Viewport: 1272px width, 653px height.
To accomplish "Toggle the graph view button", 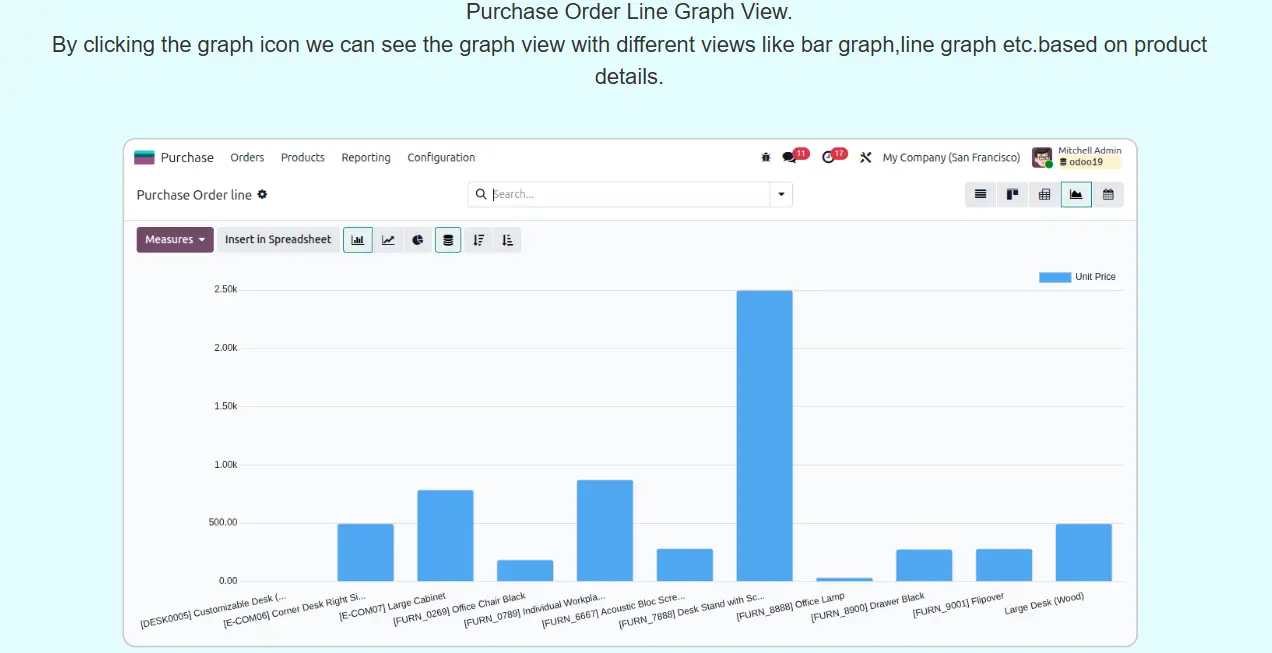I will tap(1076, 194).
